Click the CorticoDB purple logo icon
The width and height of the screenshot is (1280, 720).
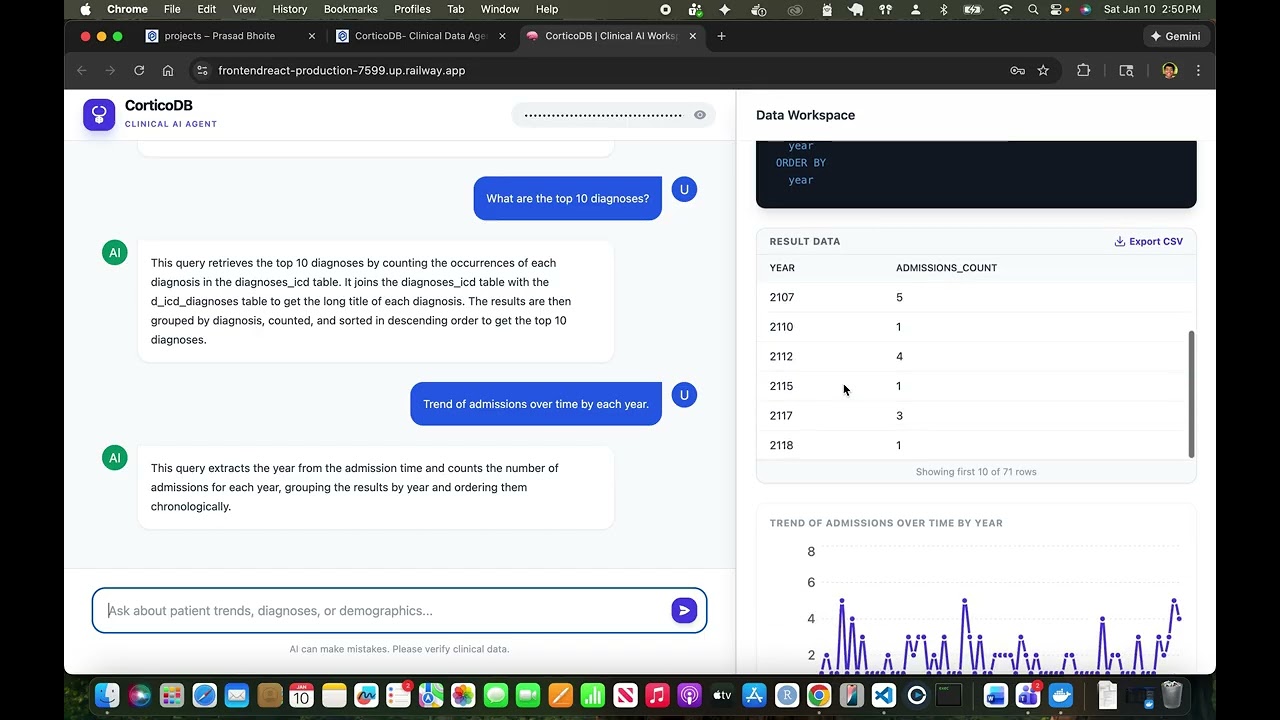[99, 115]
